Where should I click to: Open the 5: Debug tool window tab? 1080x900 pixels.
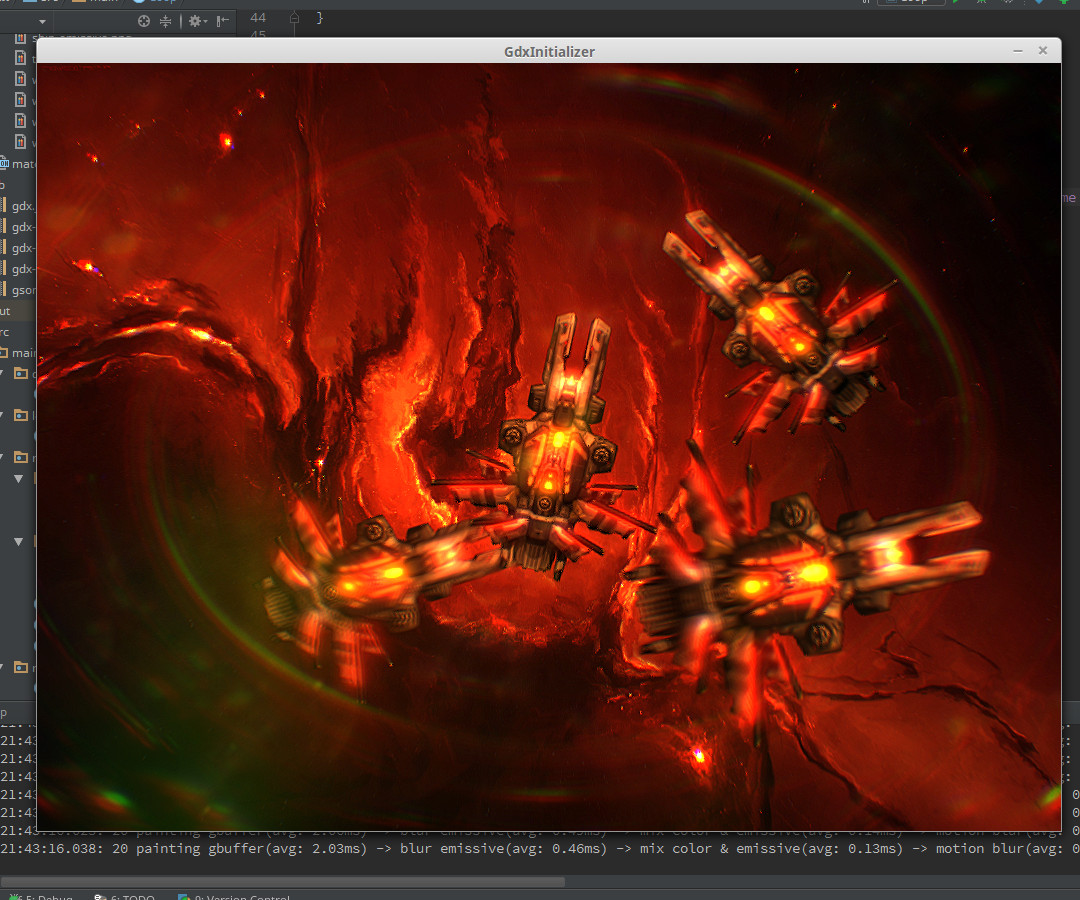[42, 897]
